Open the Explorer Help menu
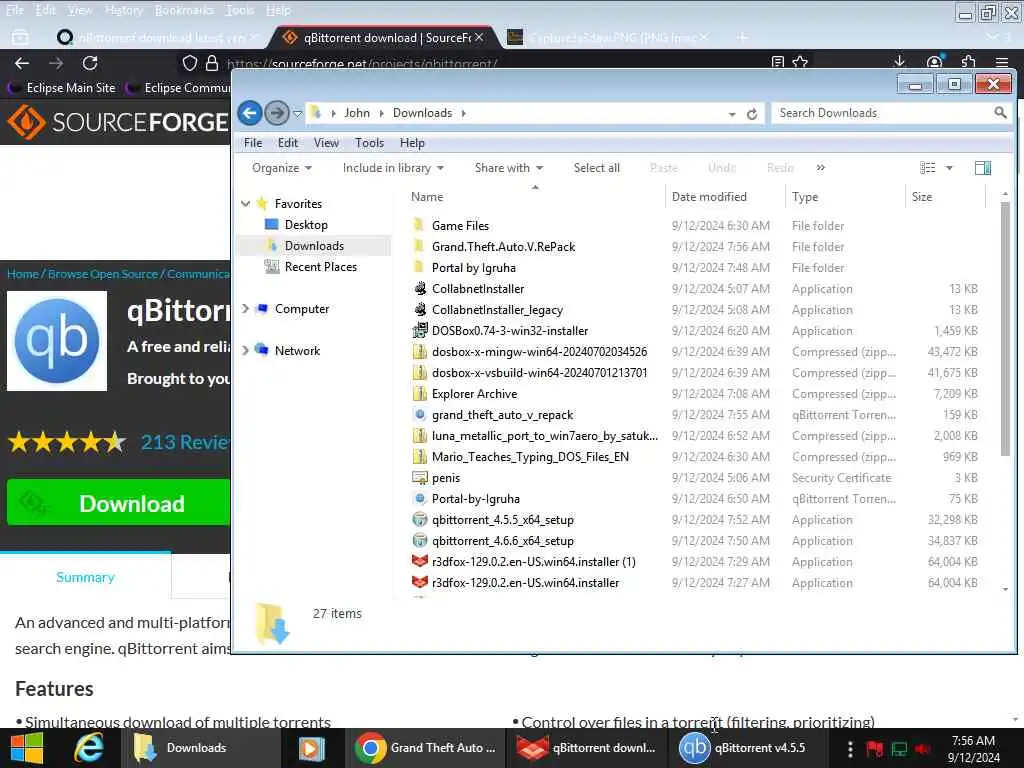Viewport: 1024px width, 768px height. [412, 143]
